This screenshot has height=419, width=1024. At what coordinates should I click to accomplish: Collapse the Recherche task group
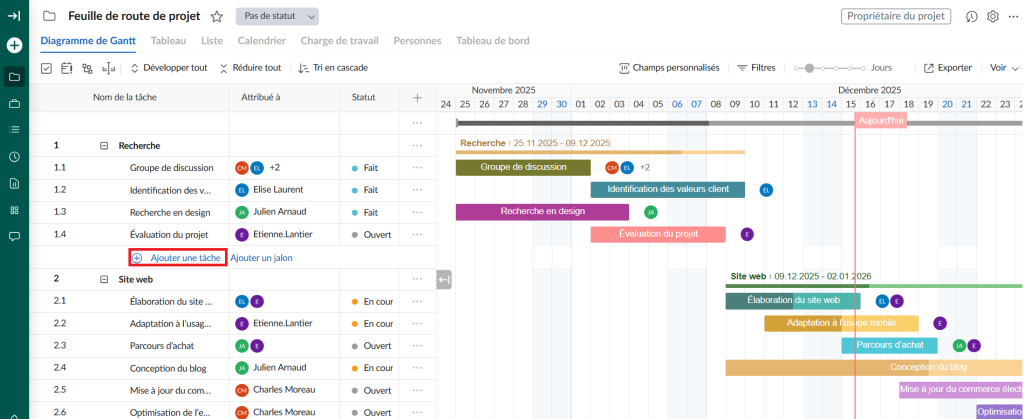(x=104, y=145)
